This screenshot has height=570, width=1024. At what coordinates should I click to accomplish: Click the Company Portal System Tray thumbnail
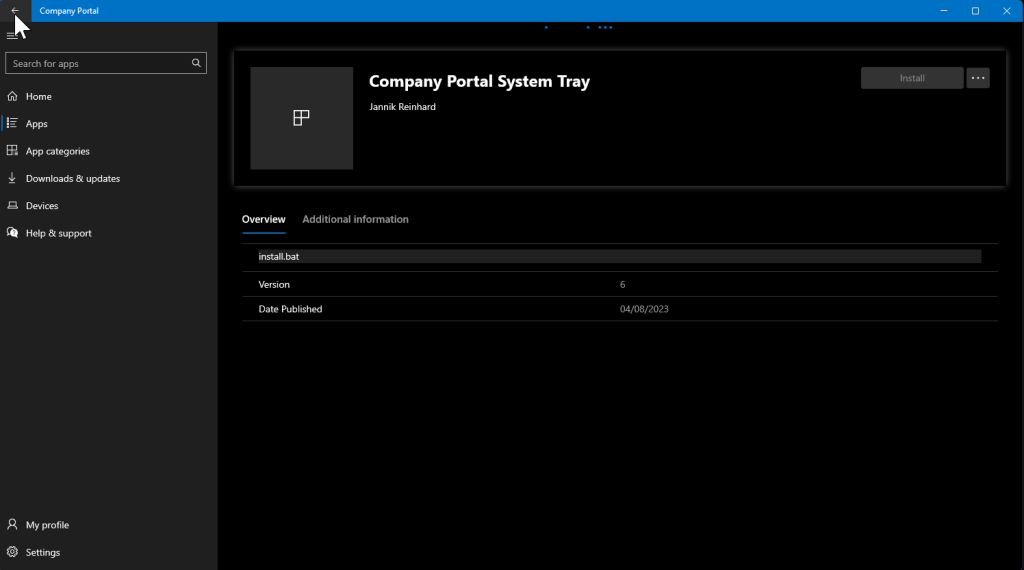(x=301, y=118)
